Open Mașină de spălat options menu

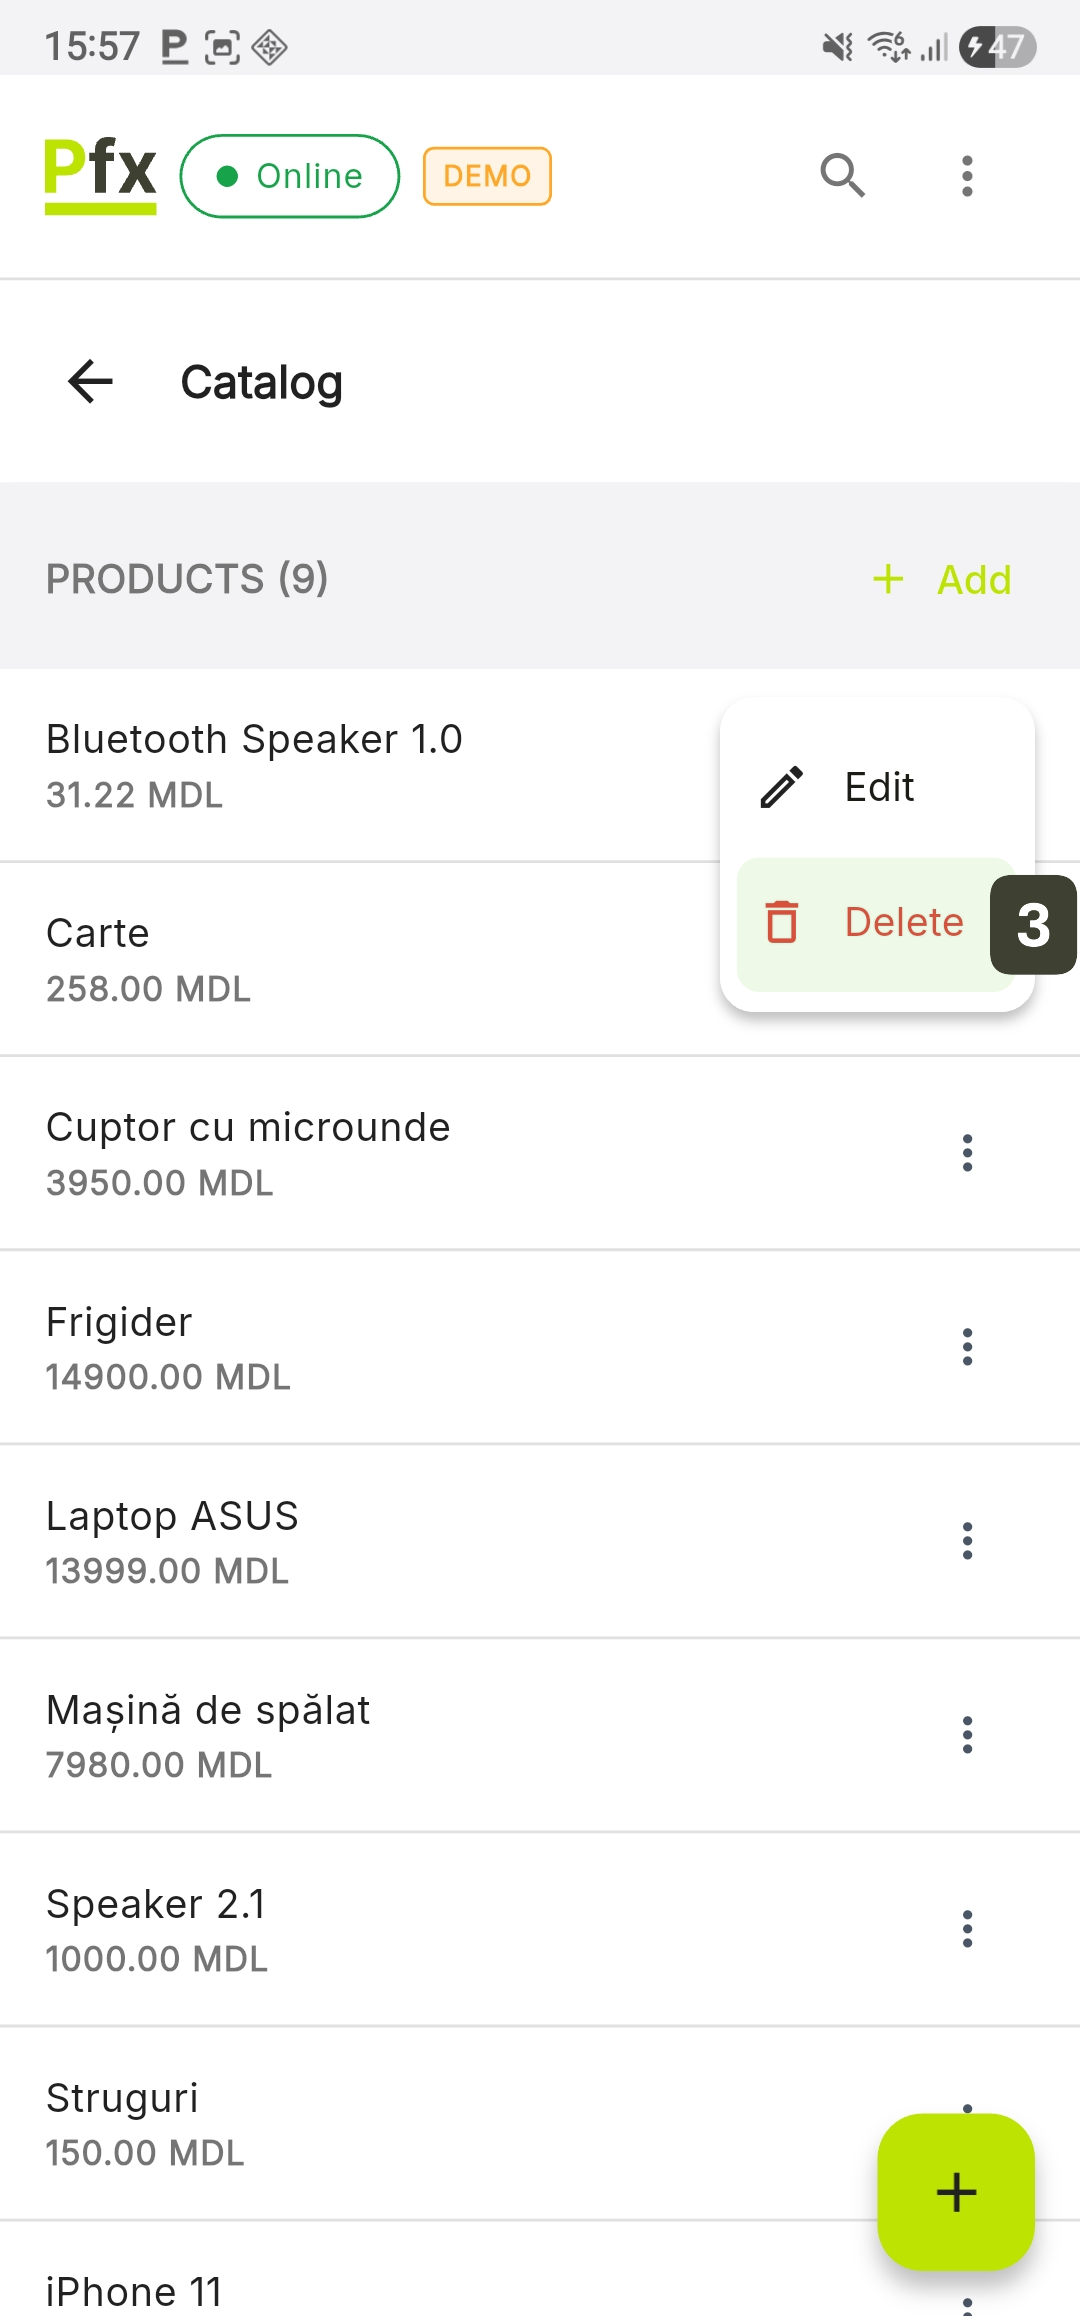click(966, 1735)
